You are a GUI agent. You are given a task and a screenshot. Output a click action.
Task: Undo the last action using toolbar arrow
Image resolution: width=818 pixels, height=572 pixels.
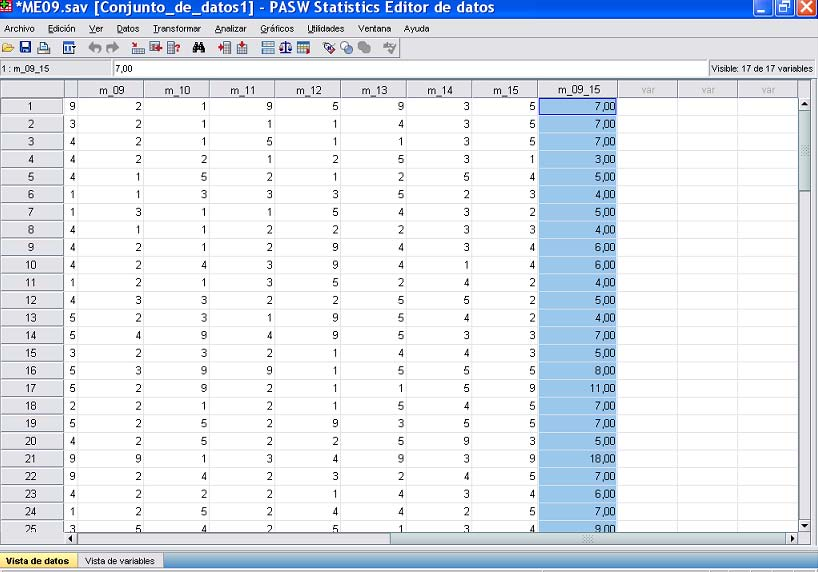[95, 47]
